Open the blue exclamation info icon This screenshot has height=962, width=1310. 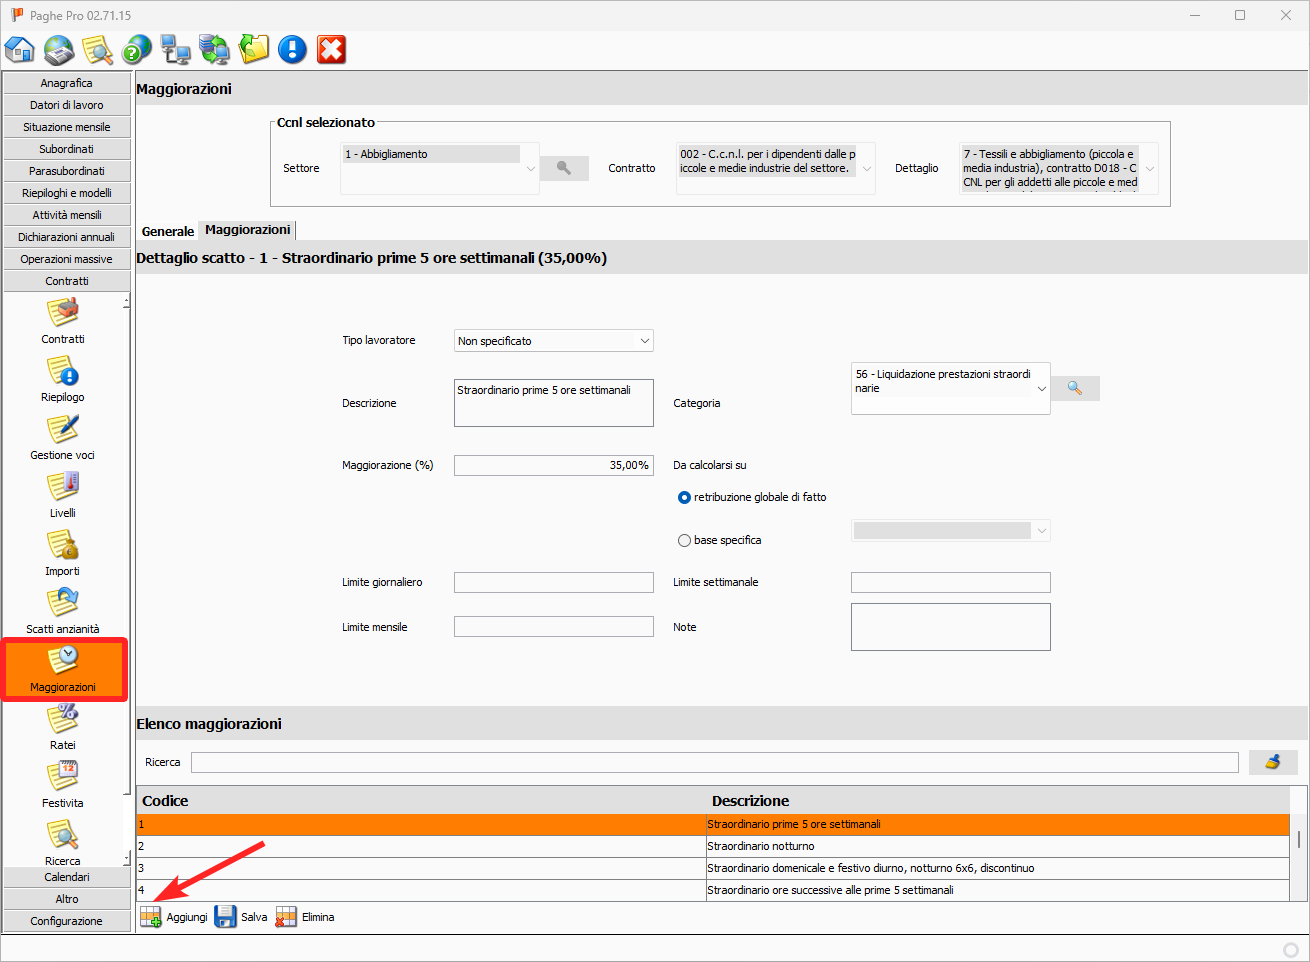[292, 49]
